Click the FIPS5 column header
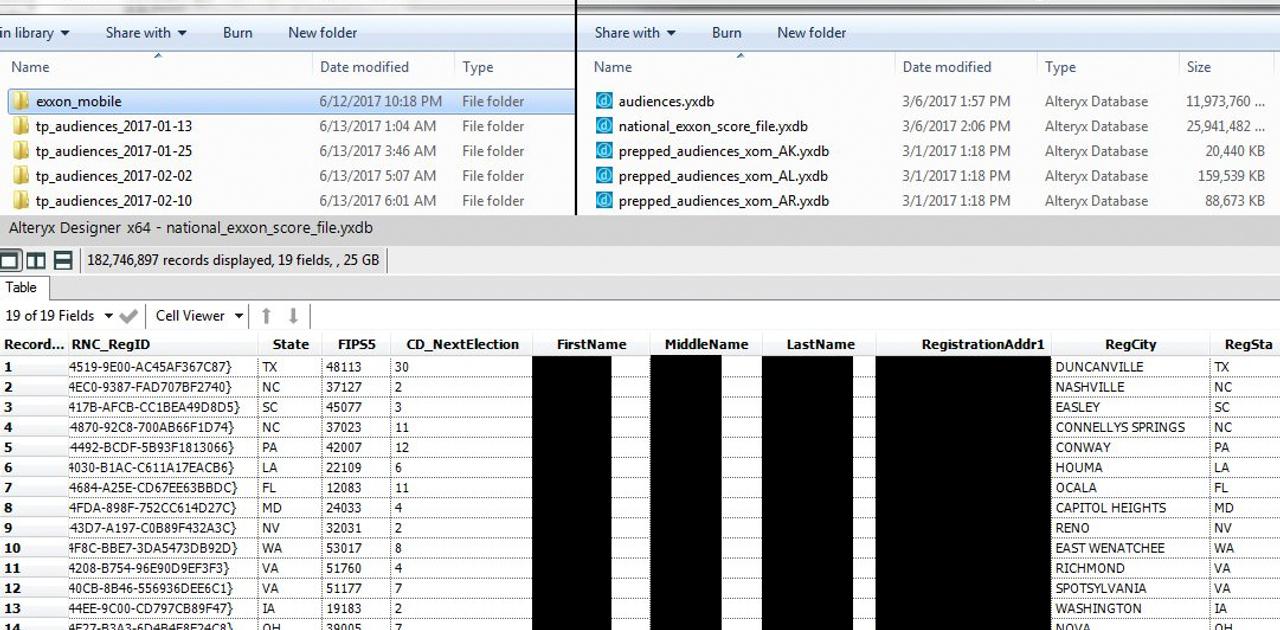The width and height of the screenshot is (1280, 630). point(356,345)
